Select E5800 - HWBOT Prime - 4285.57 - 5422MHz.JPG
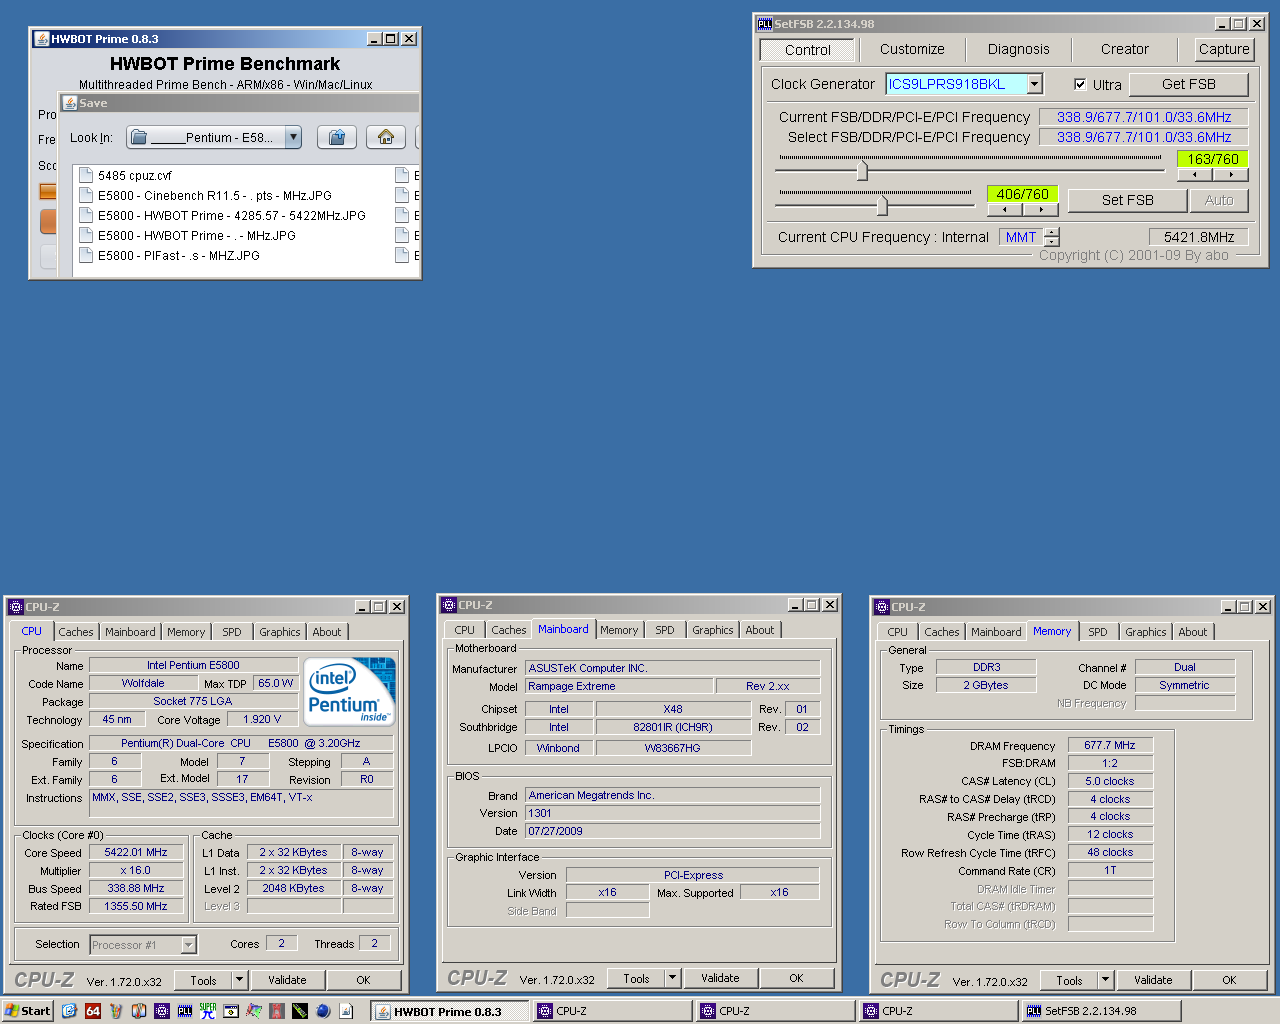 [222, 215]
